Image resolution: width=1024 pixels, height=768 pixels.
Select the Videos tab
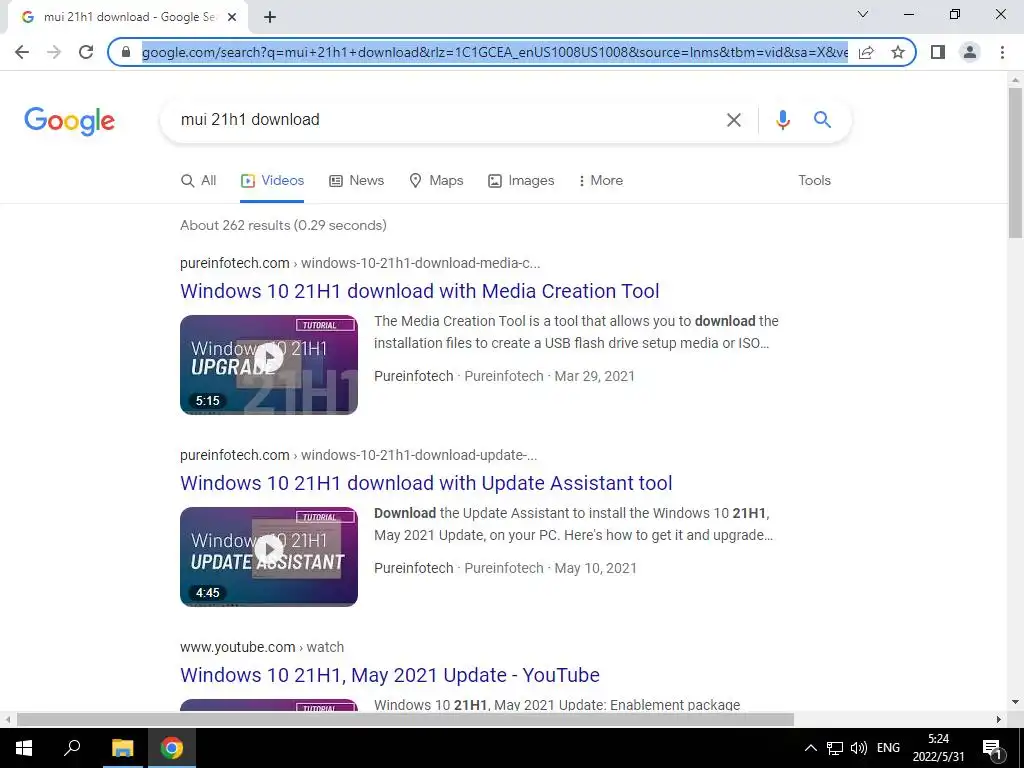pyautogui.click(x=272, y=181)
